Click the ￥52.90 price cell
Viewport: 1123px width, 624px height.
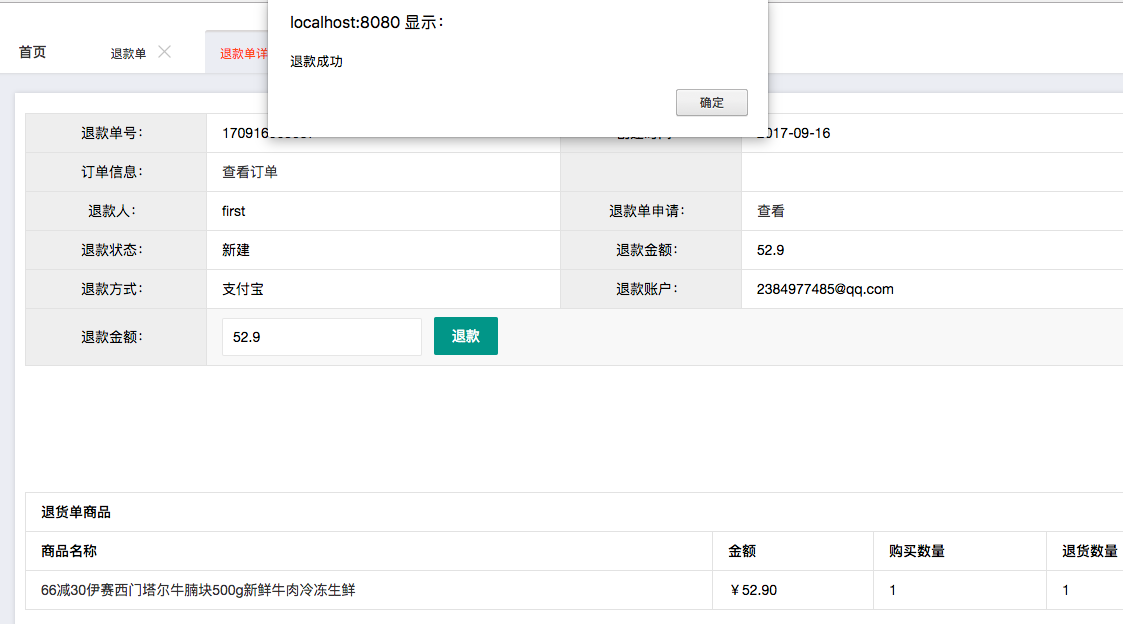pyautogui.click(x=754, y=590)
